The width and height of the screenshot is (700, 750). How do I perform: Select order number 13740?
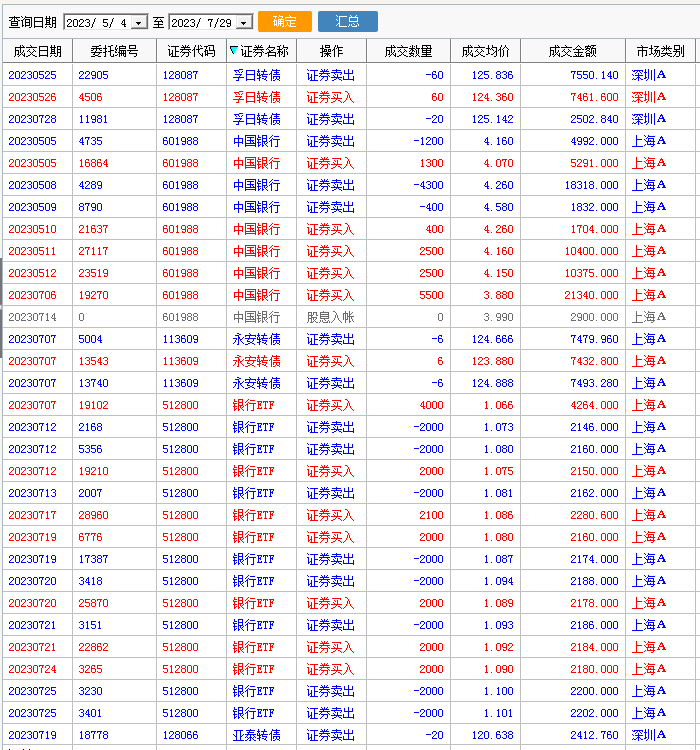coord(93,383)
